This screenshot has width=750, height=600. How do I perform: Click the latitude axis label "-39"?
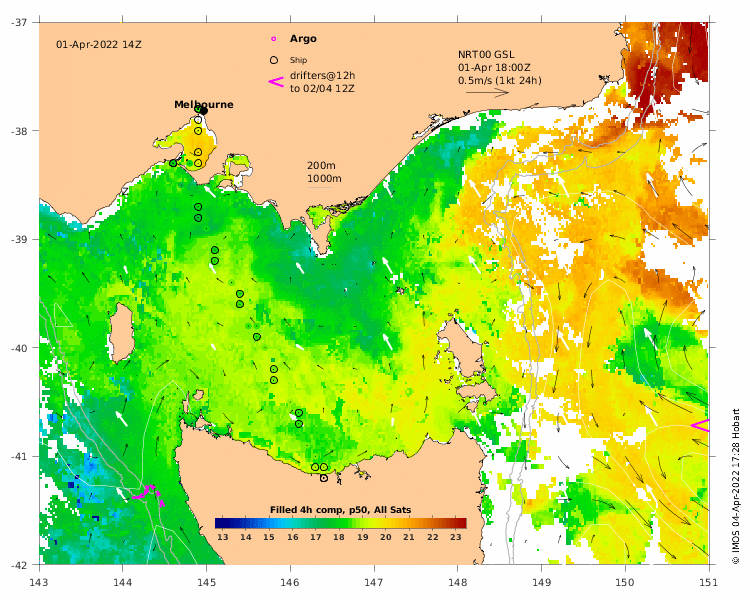20,239
